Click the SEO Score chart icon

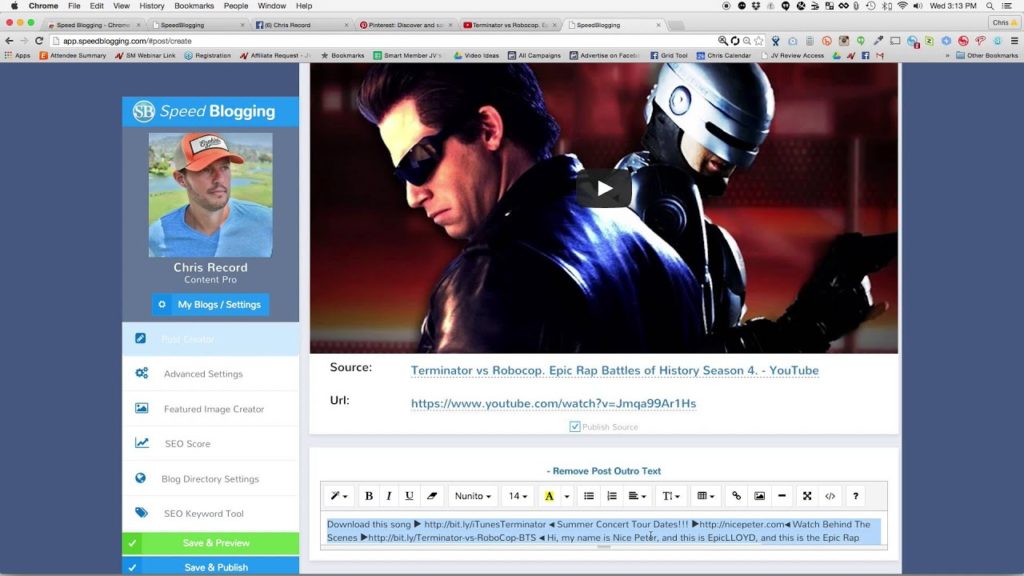pyautogui.click(x=142, y=443)
